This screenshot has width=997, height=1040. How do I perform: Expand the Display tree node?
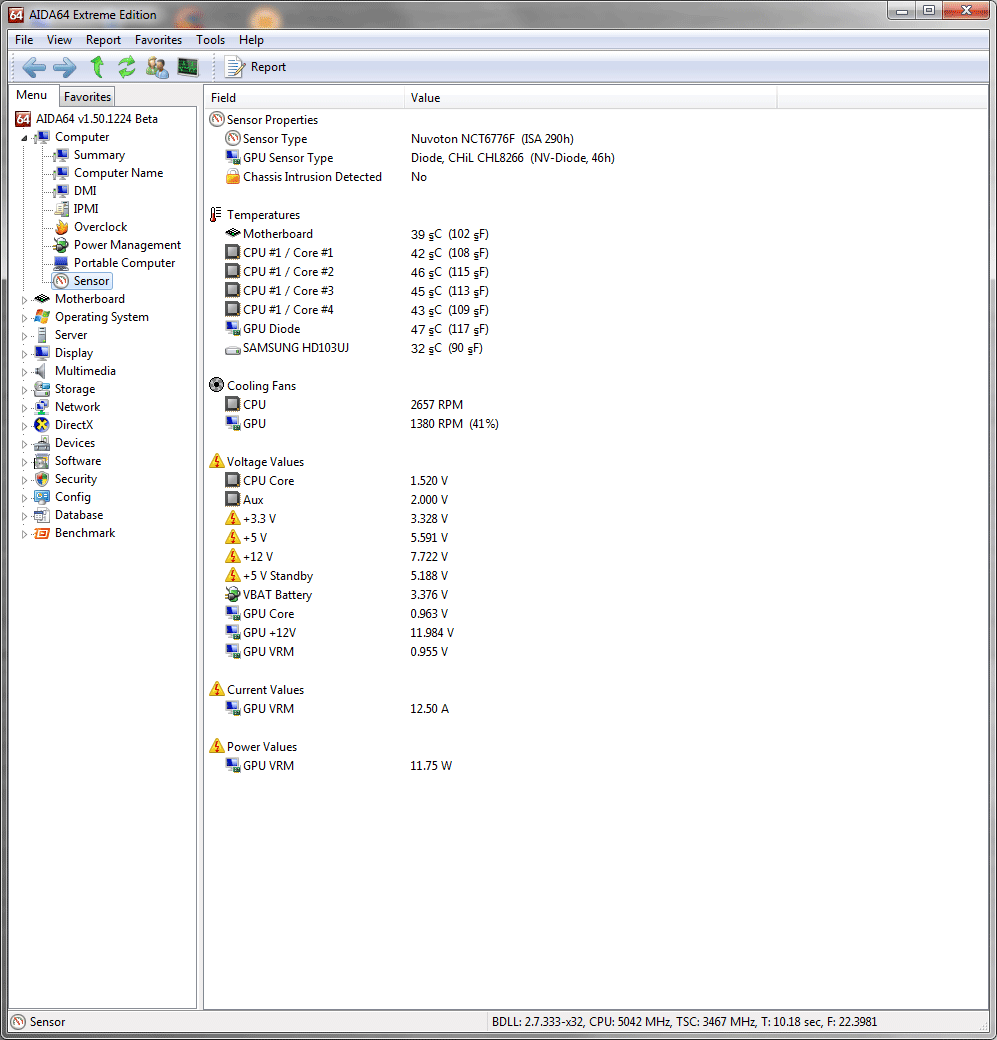tap(25, 354)
